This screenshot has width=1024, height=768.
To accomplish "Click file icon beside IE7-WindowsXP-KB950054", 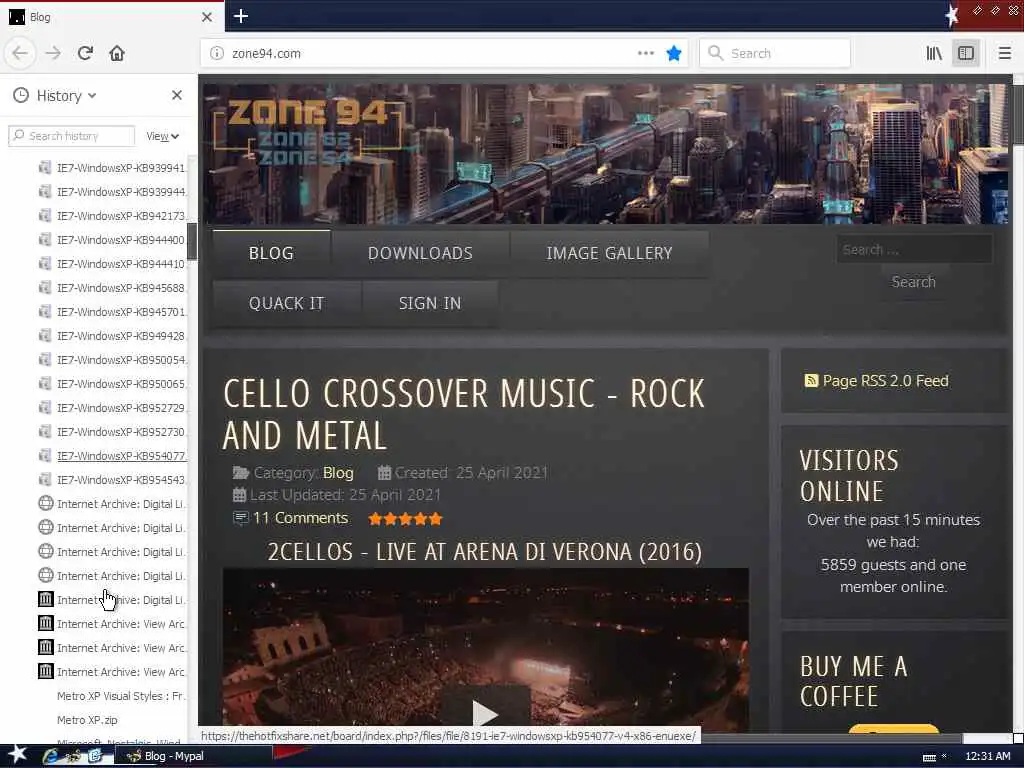I will coord(45,360).
